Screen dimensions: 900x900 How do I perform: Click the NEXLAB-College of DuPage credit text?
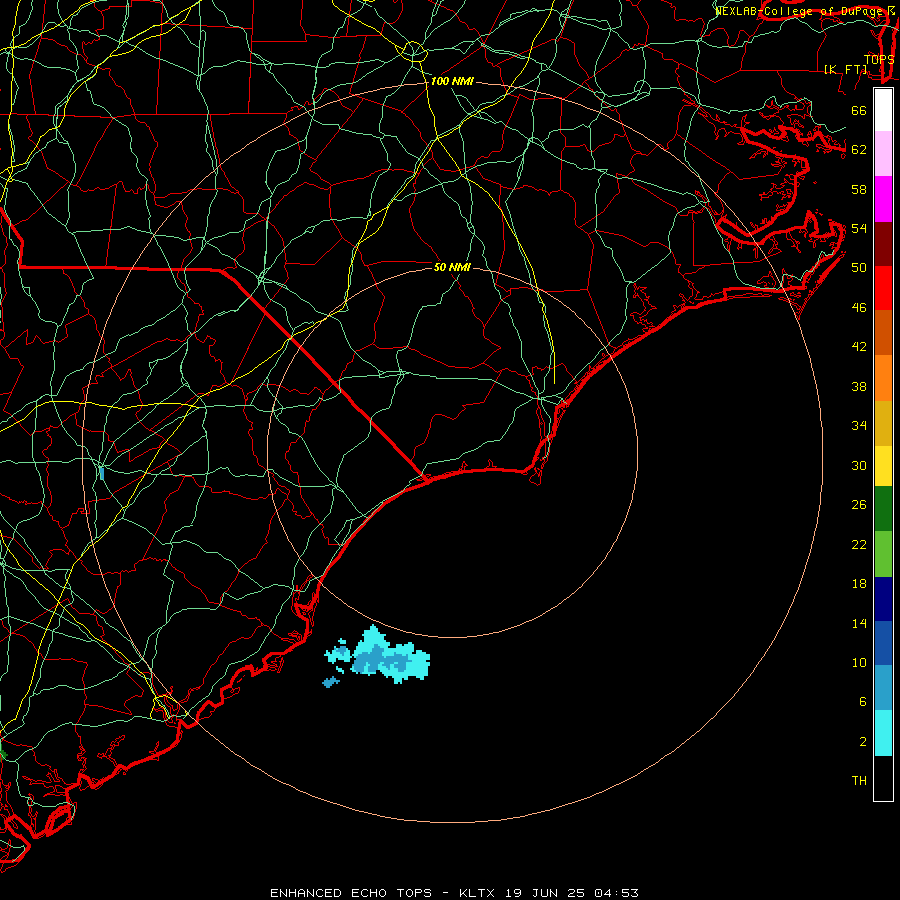click(x=805, y=11)
